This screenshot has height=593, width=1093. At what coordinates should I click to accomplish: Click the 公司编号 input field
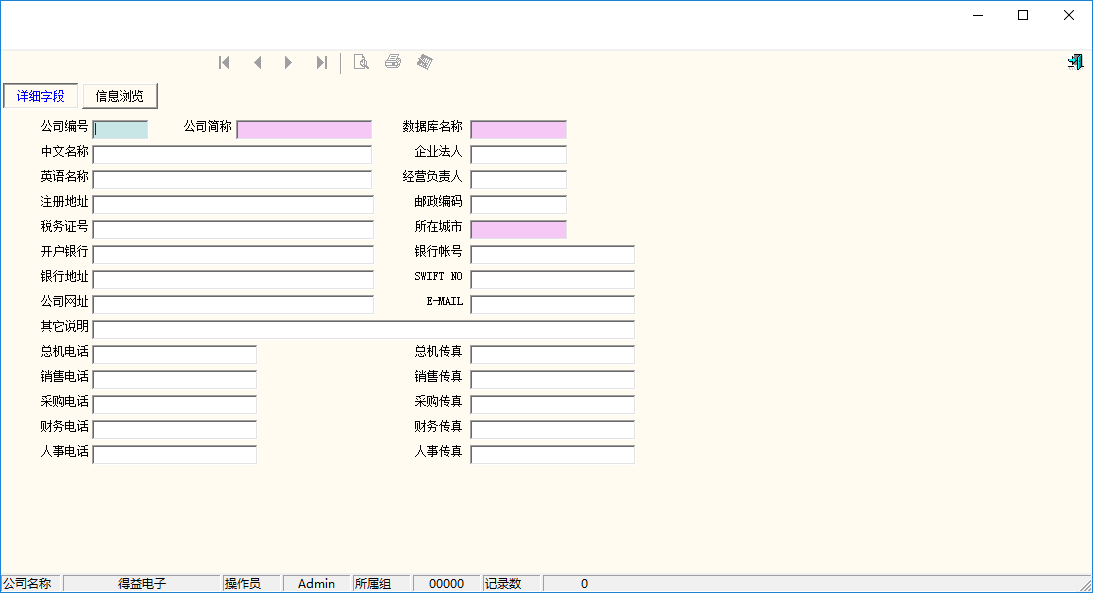pyautogui.click(x=120, y=129)
